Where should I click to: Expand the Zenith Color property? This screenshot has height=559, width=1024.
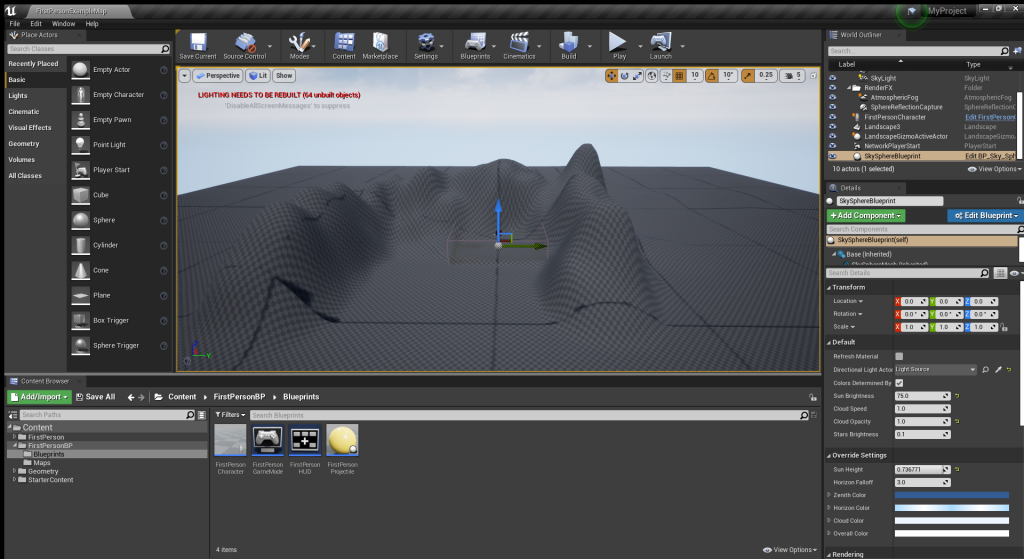click(x=829, y=495)
